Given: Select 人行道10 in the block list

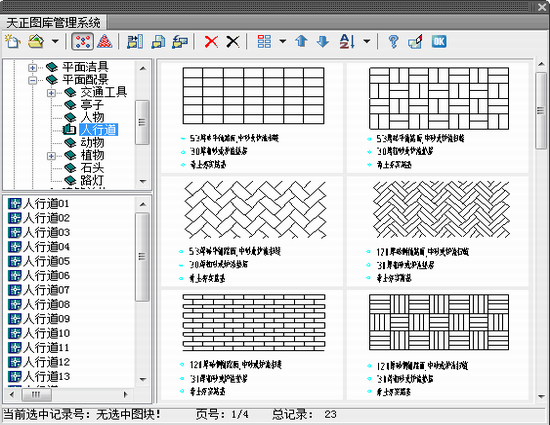Looking at the screenshot, I should point(46,333).
